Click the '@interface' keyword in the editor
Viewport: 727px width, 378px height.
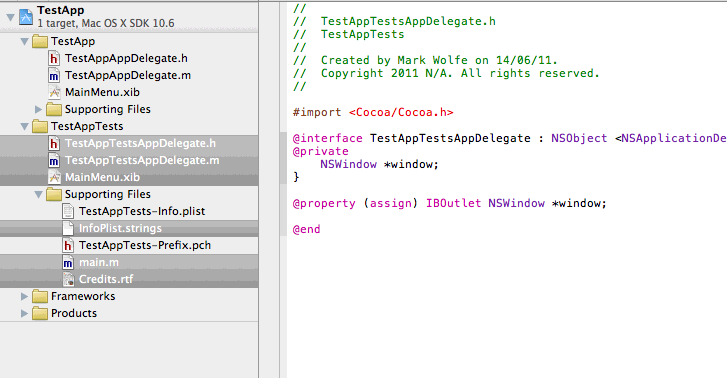[327, 138]
